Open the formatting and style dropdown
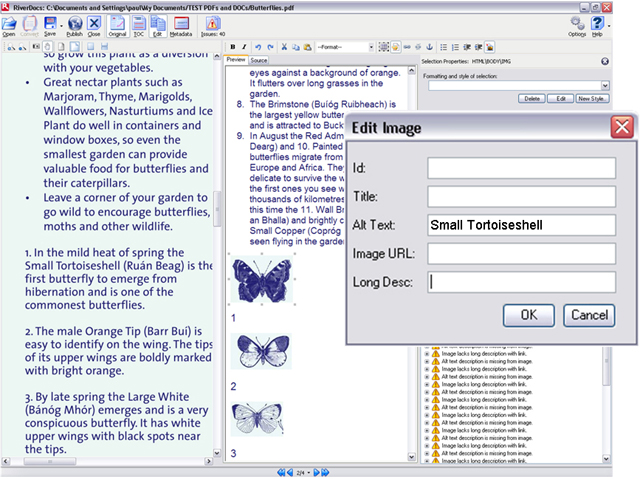 tap(605, 85)
